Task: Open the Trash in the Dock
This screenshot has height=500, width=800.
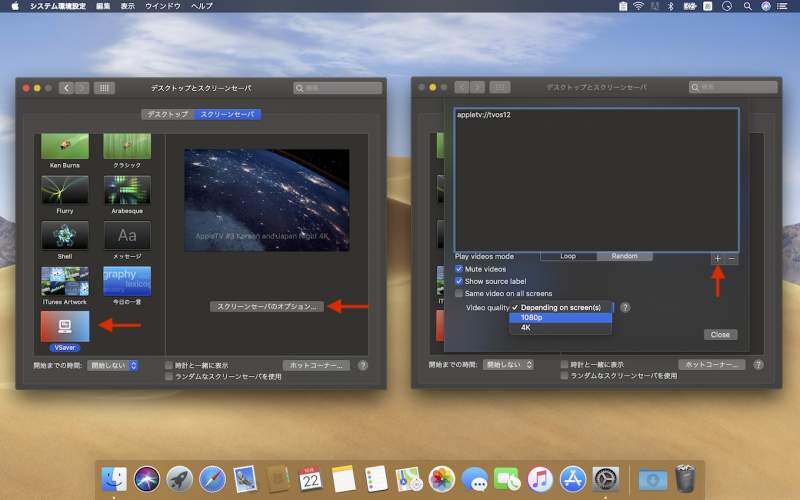Action: [x=685, y=479]
